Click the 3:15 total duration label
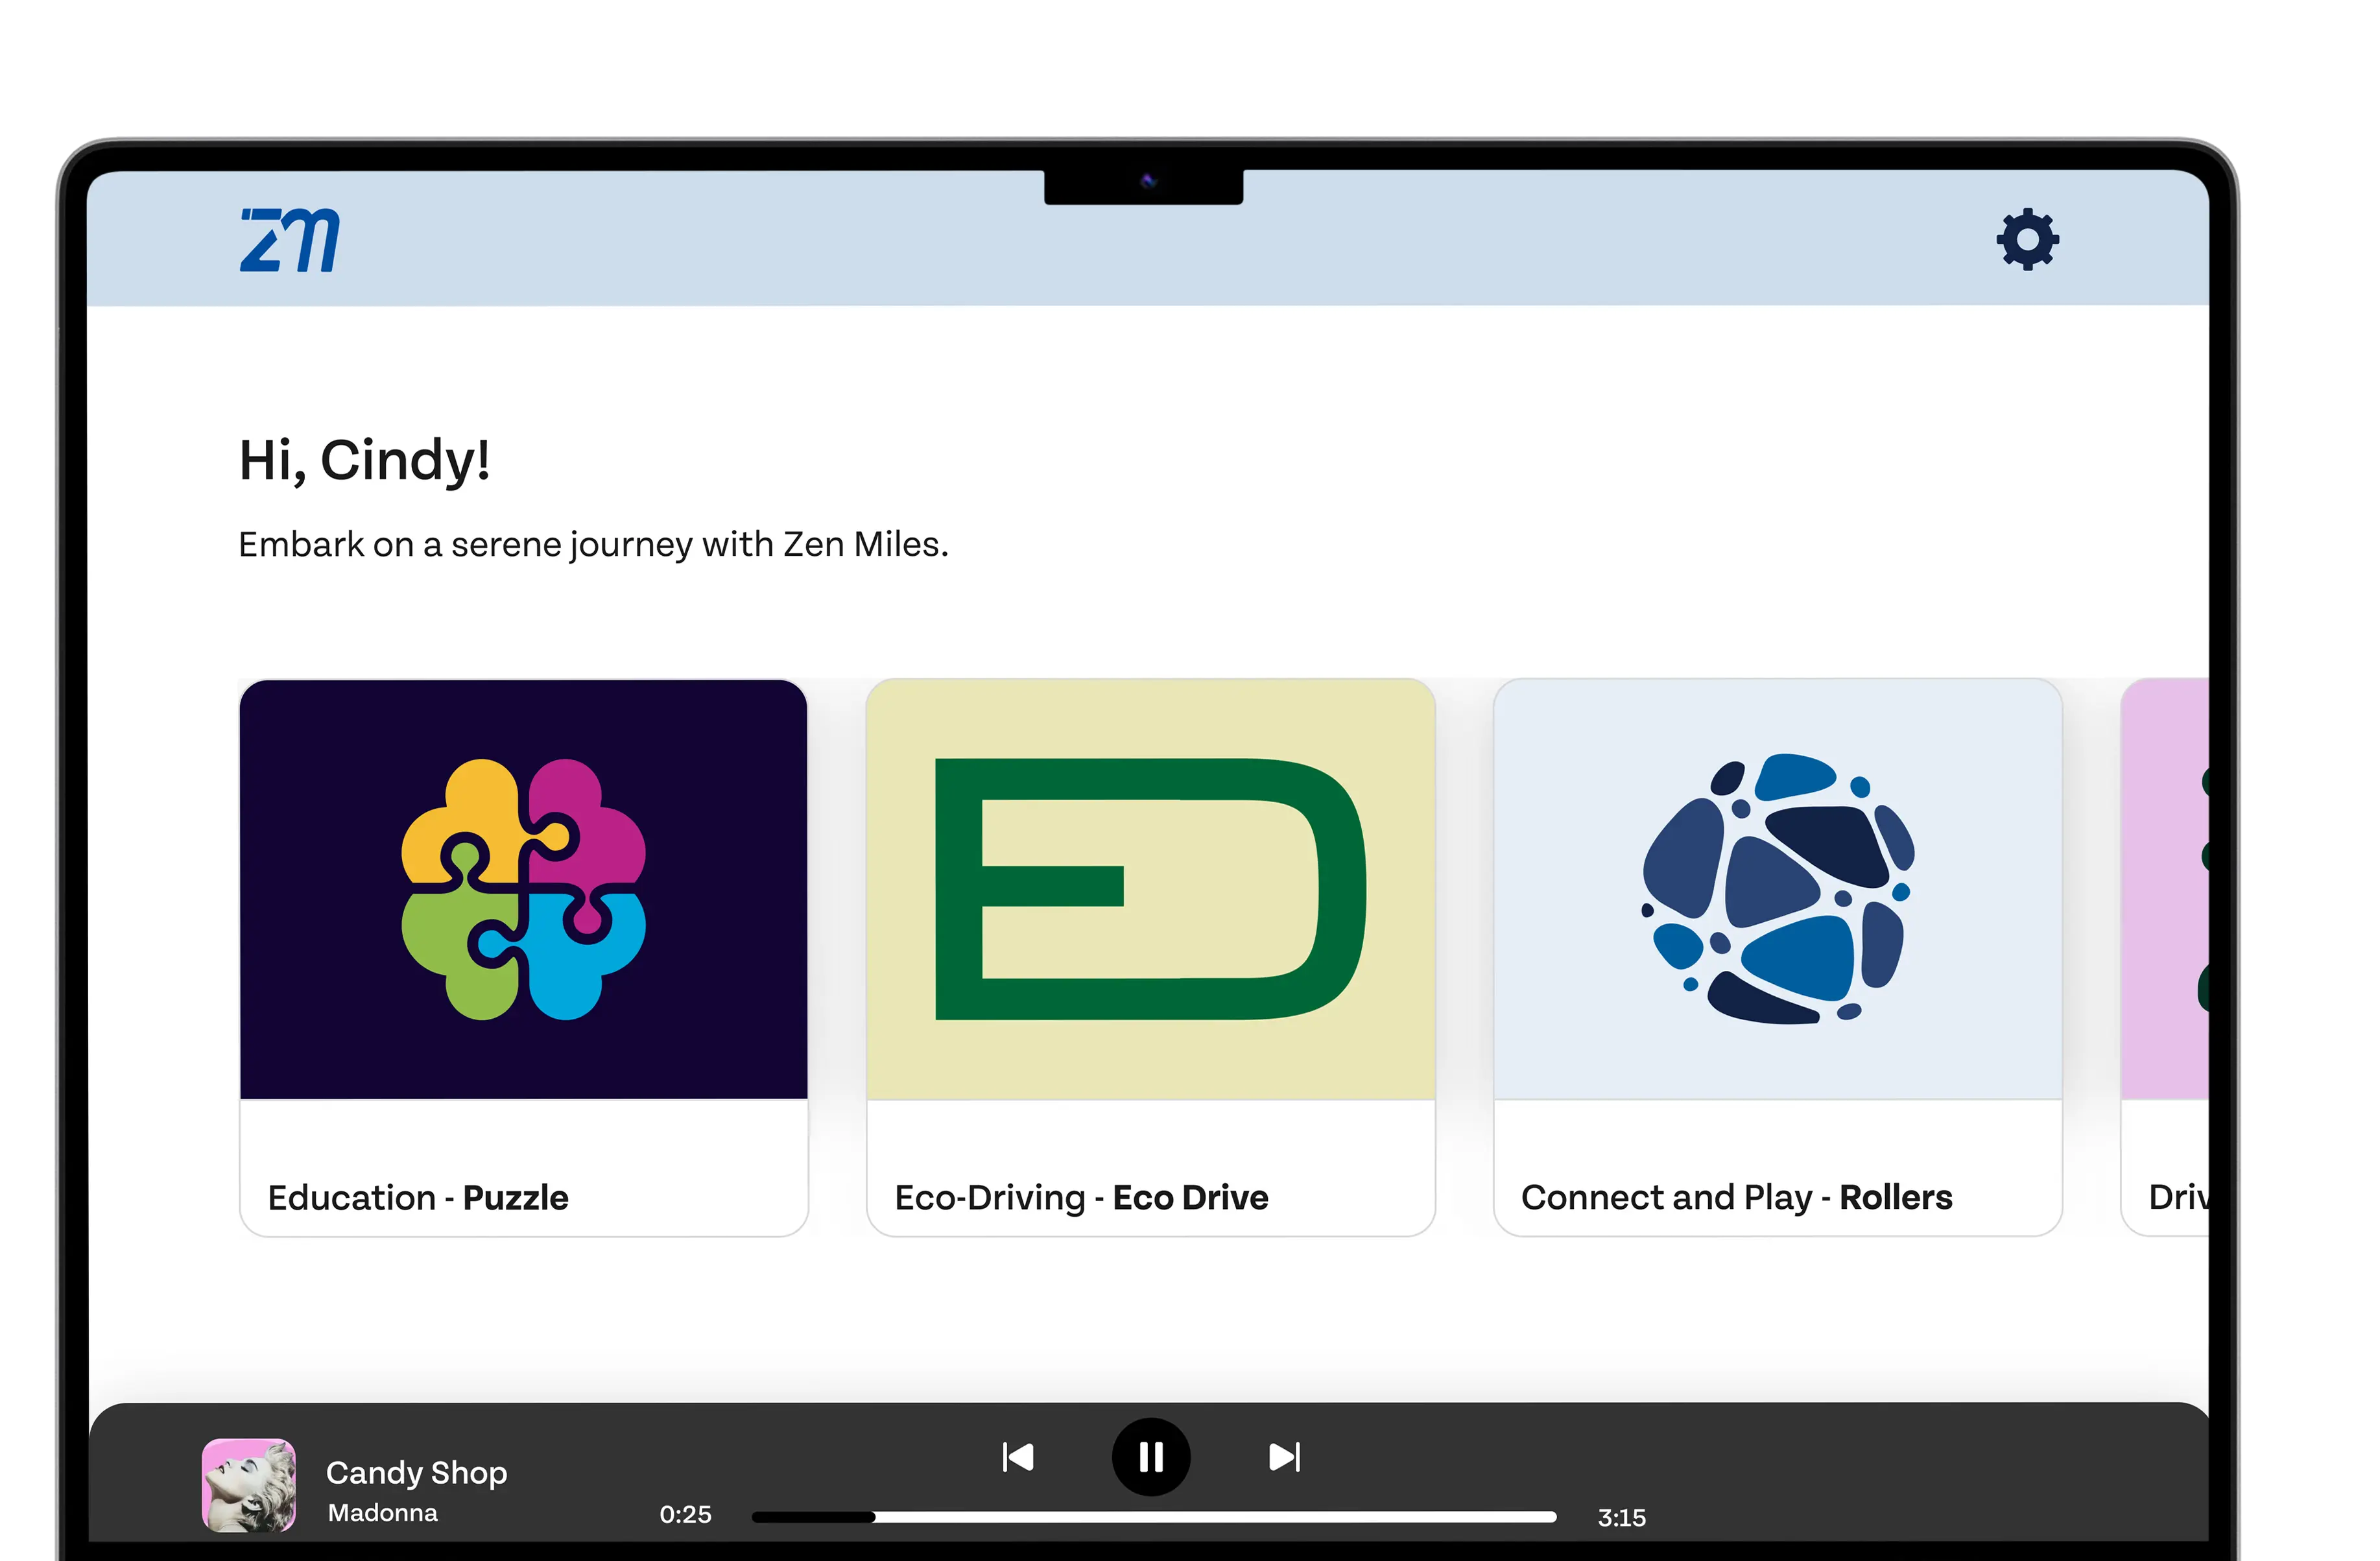 (x=1622, y=1517)
